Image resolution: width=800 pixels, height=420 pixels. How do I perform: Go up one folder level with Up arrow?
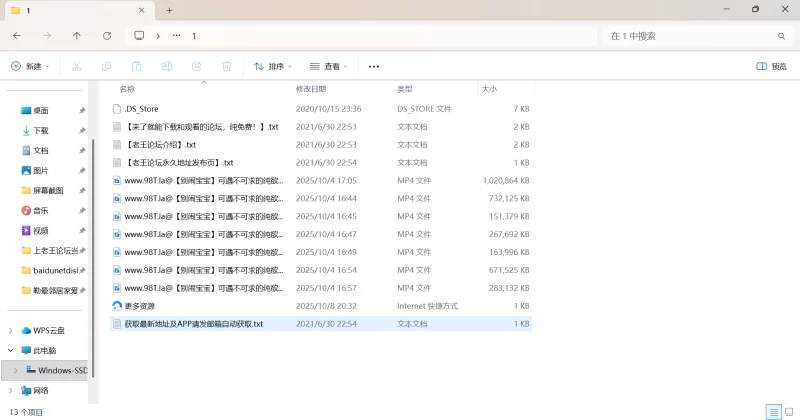[x=77, y=35]
